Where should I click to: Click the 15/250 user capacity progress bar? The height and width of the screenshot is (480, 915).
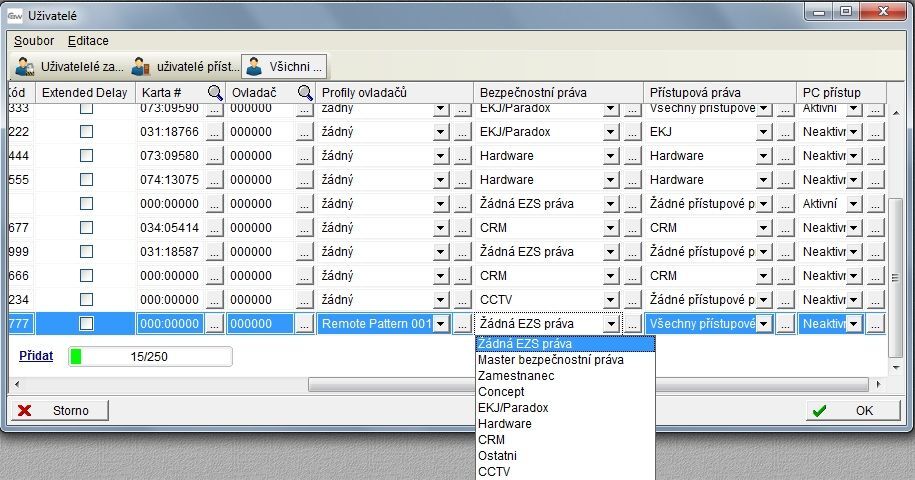149,356
